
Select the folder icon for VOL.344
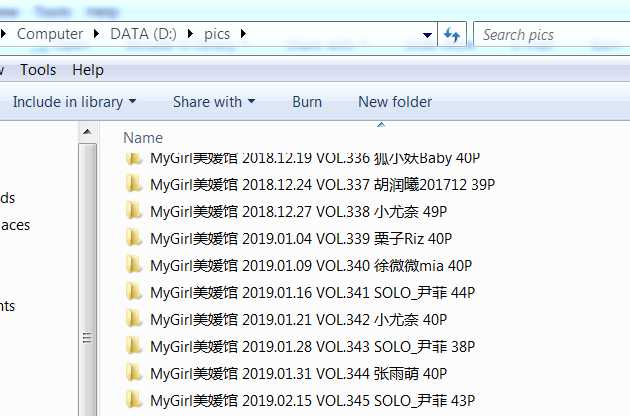point(133,373)
